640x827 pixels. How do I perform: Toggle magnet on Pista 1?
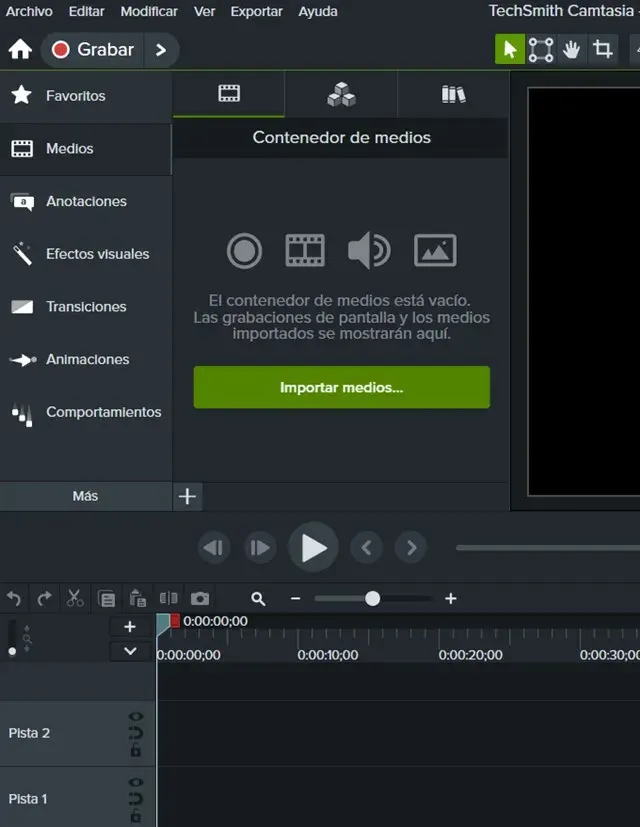click(x=136, y=799)
